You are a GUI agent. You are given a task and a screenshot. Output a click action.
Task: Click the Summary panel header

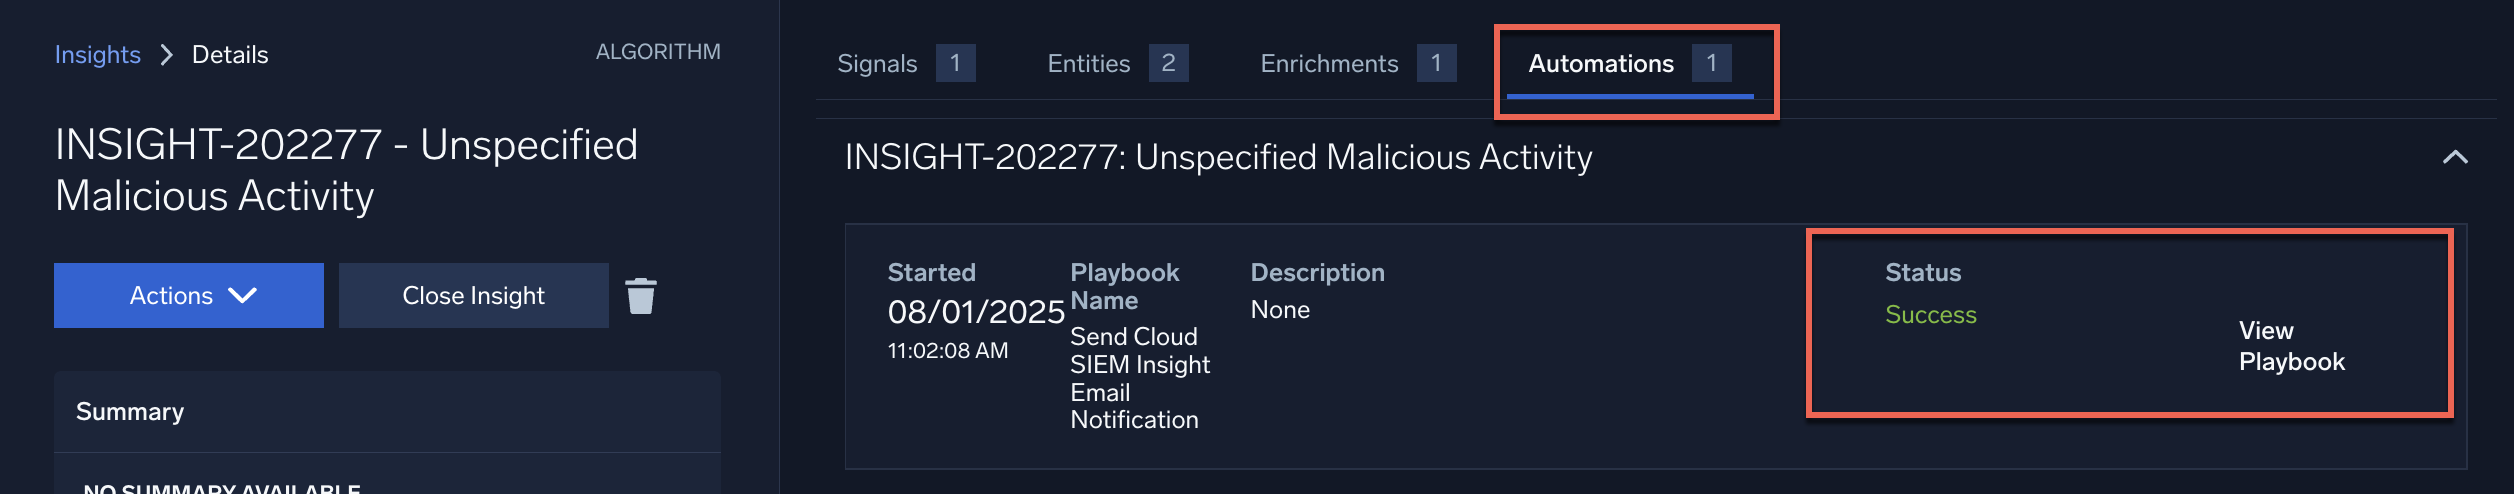coord(130,412)
